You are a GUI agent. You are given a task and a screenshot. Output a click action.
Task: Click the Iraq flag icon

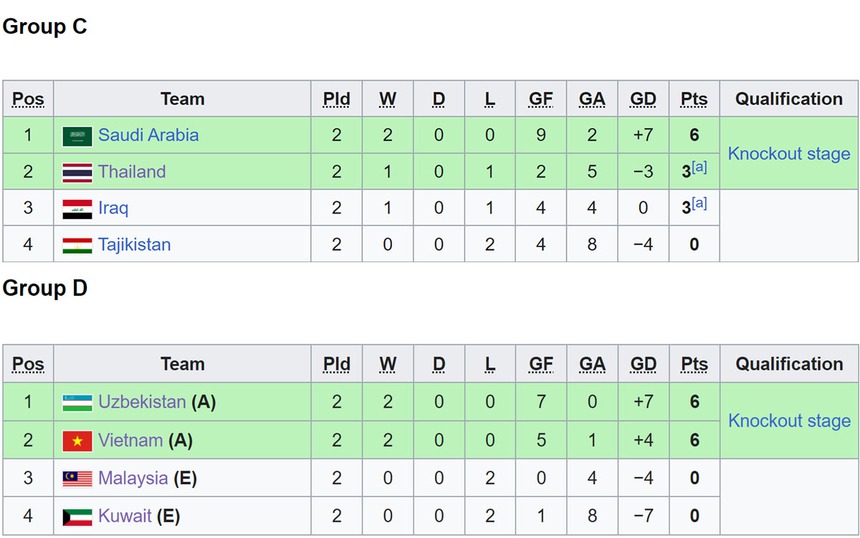coord(77,209)
